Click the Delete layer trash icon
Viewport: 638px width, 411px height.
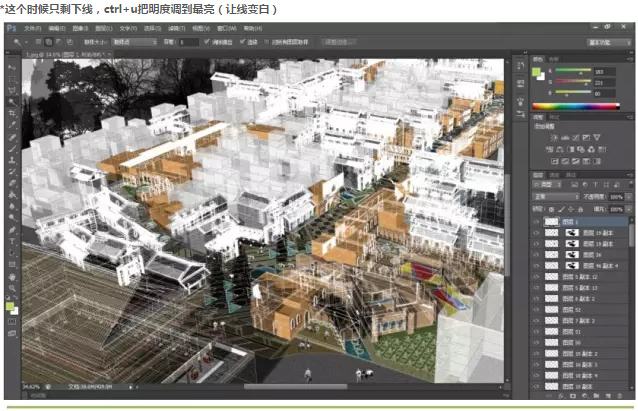point(619,395)
